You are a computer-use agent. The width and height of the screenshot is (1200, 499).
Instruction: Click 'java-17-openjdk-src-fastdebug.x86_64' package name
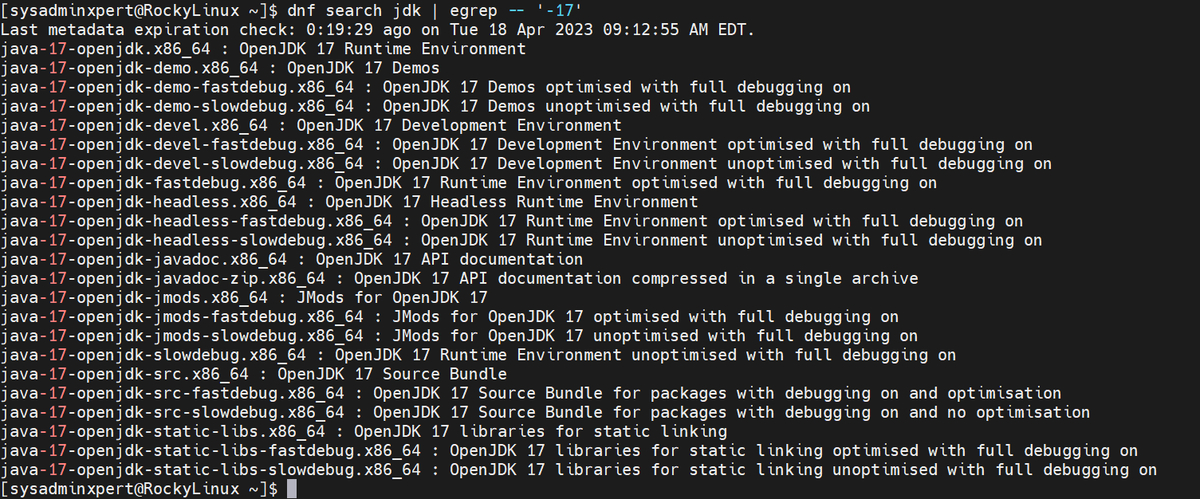click(172, 393)
